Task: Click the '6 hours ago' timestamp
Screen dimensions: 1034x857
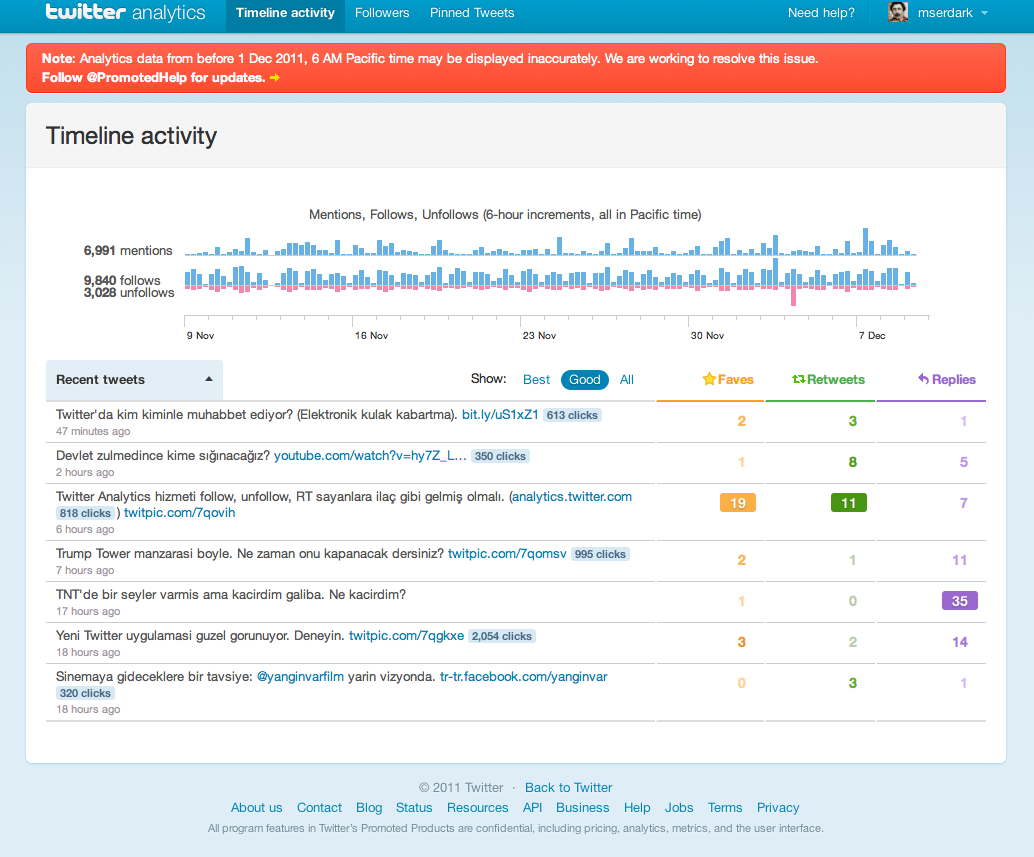Action: tap(85, 529)
